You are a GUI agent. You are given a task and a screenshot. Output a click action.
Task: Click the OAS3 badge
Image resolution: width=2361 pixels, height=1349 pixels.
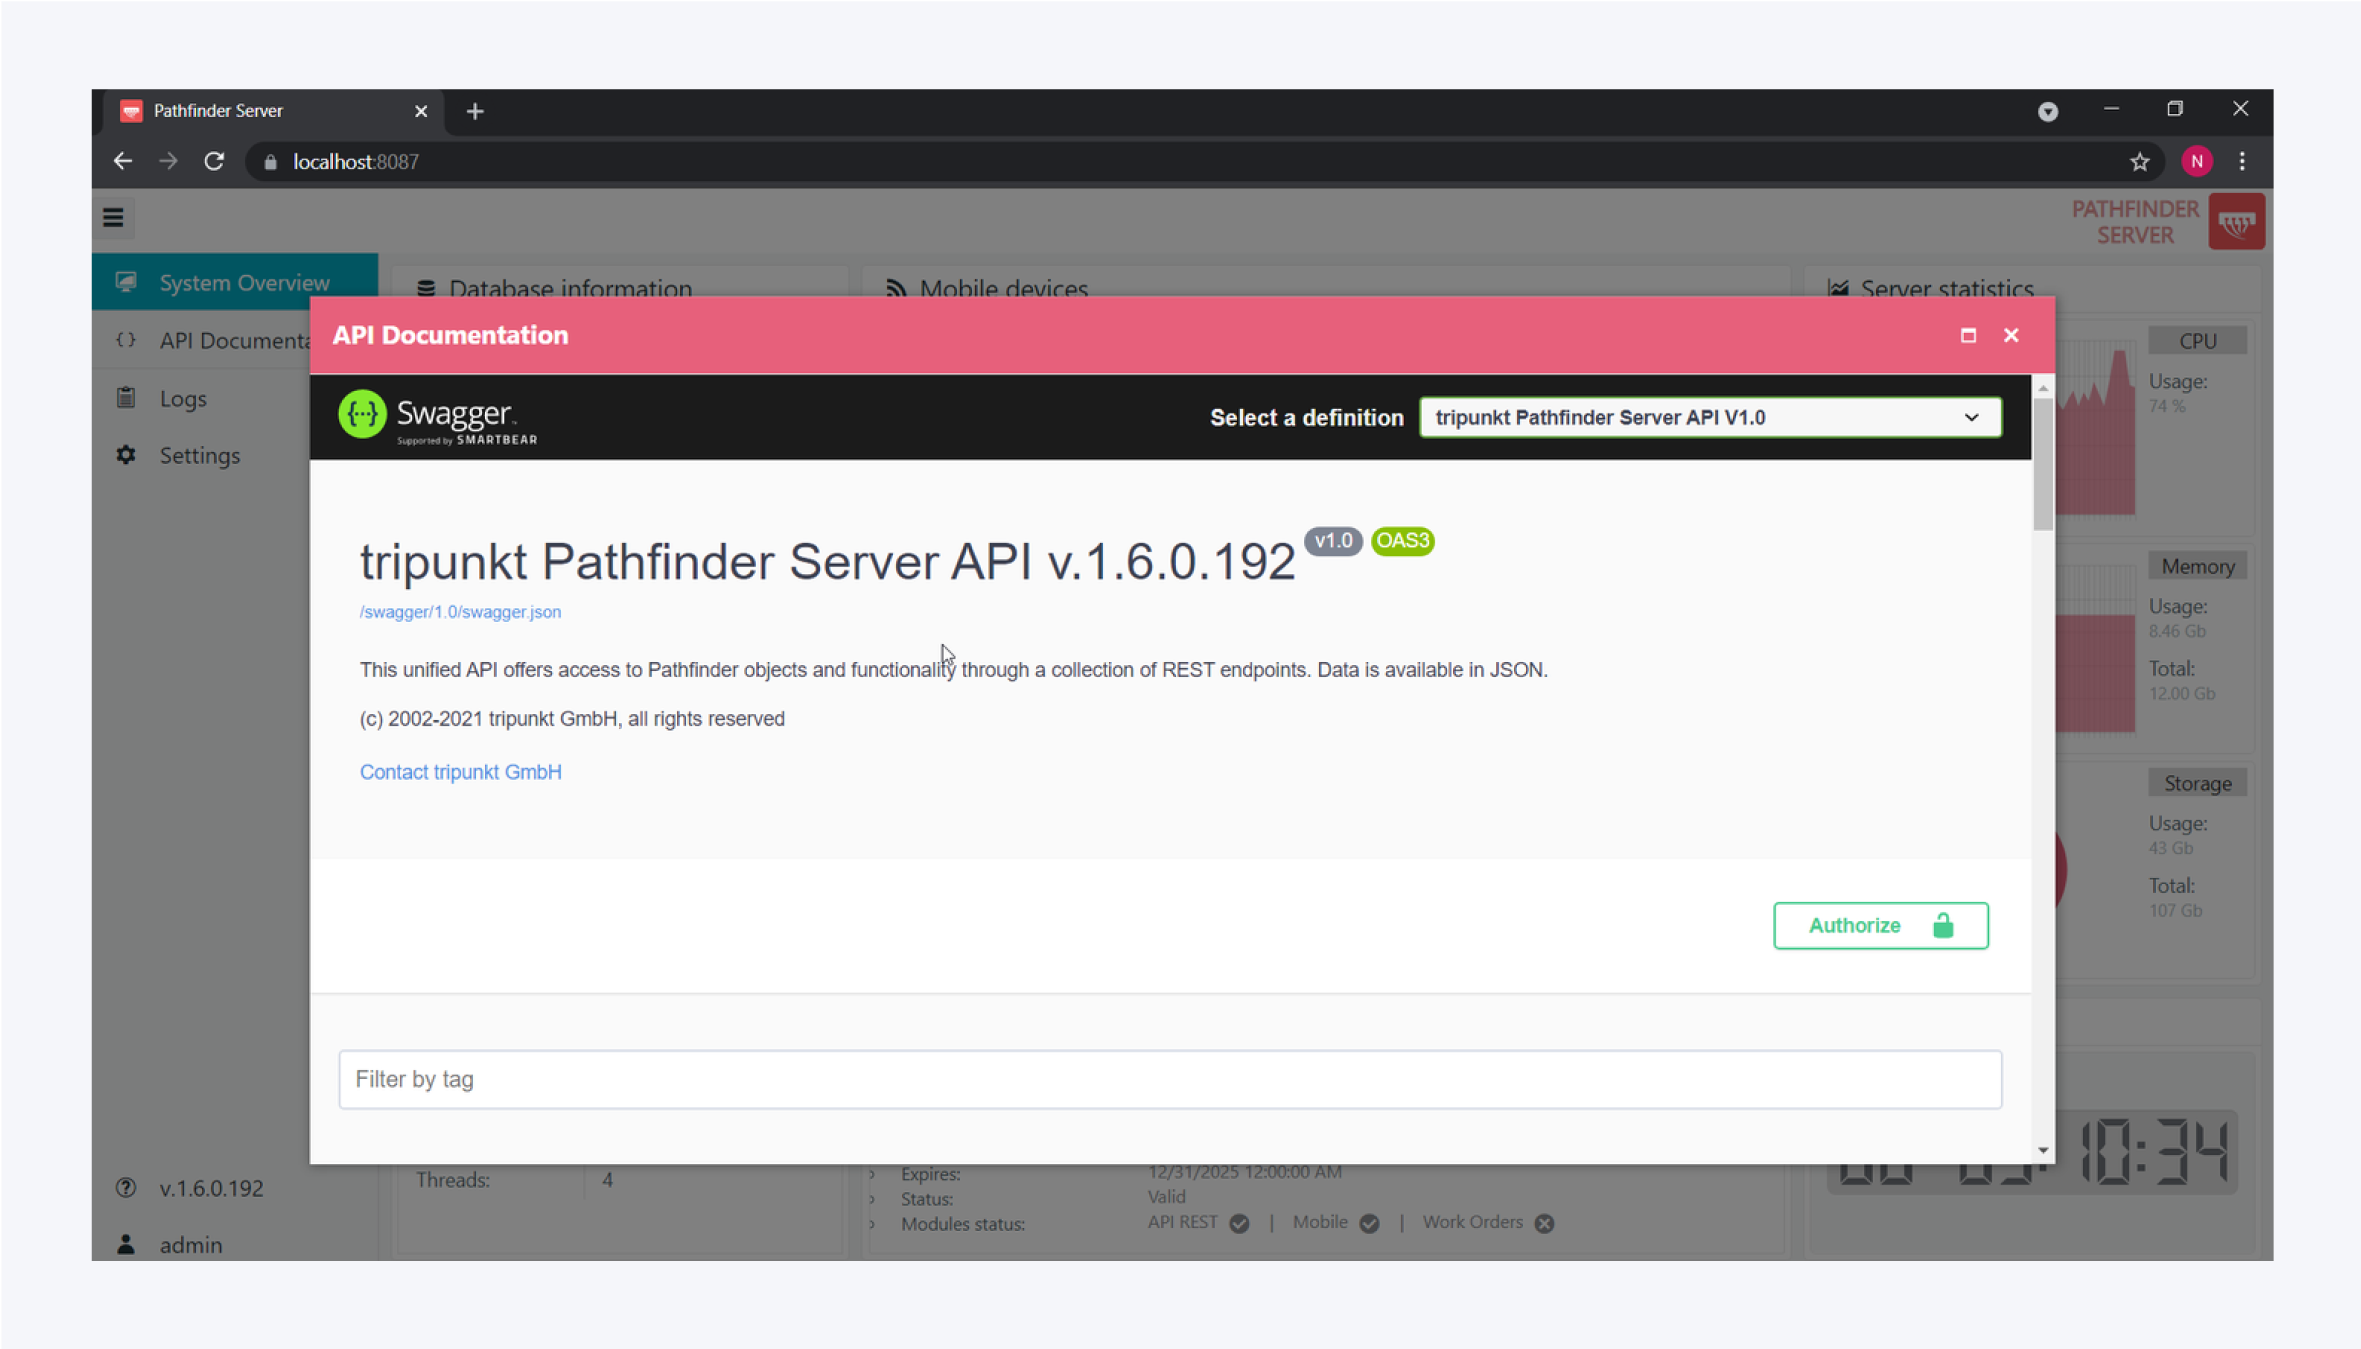point(1402,541)
